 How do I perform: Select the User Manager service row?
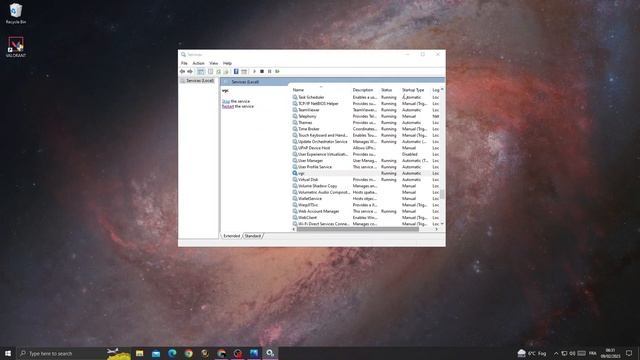(x=366, y=160)
